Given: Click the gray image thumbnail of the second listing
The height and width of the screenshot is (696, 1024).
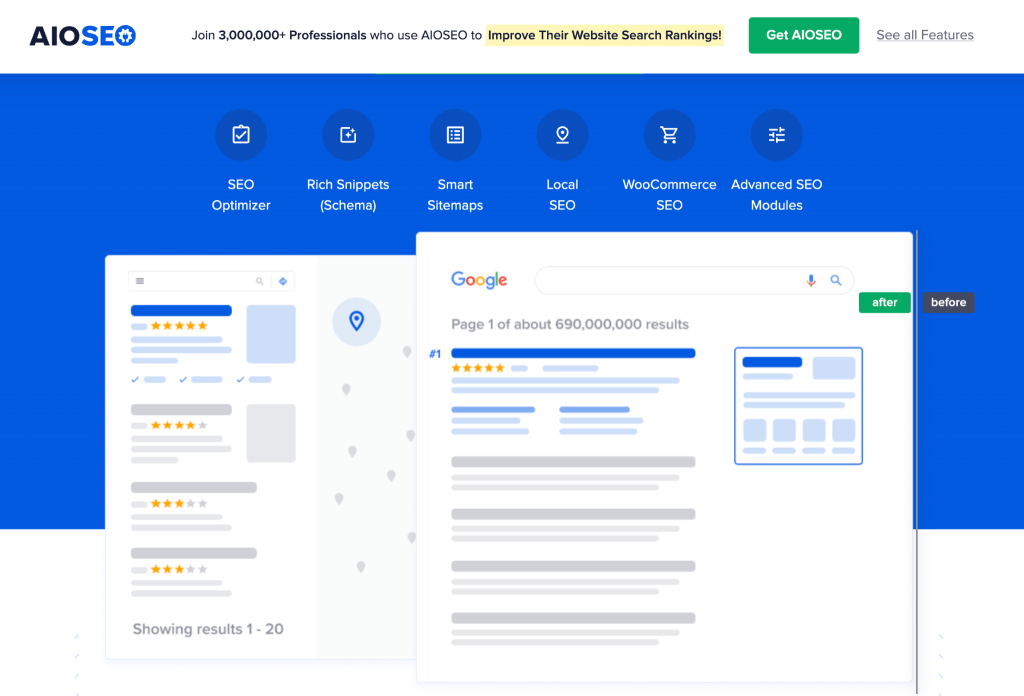Looking at the screenshot, I should (271, 433).
